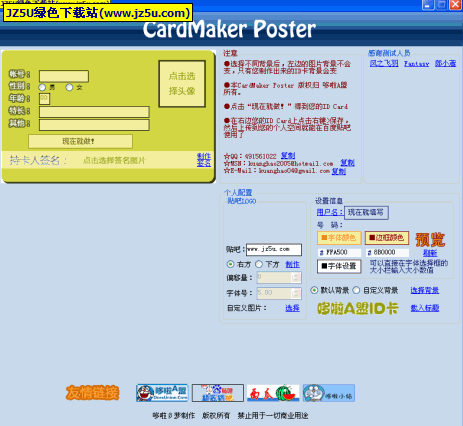Click the 制作 link beside 下方
Viewport: 463px width, 426px height.
(x=292, y=264)
